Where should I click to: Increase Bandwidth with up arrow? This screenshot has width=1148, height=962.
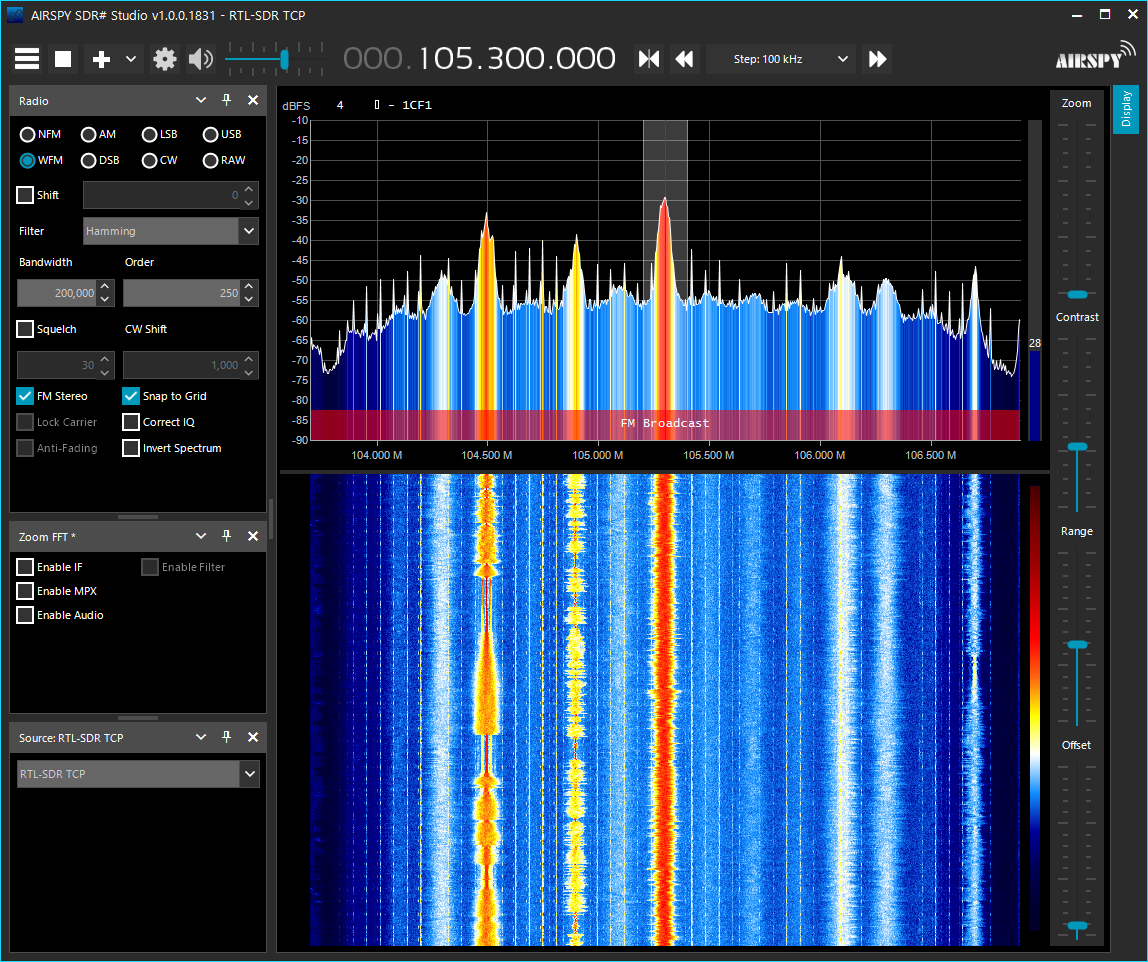105,286
